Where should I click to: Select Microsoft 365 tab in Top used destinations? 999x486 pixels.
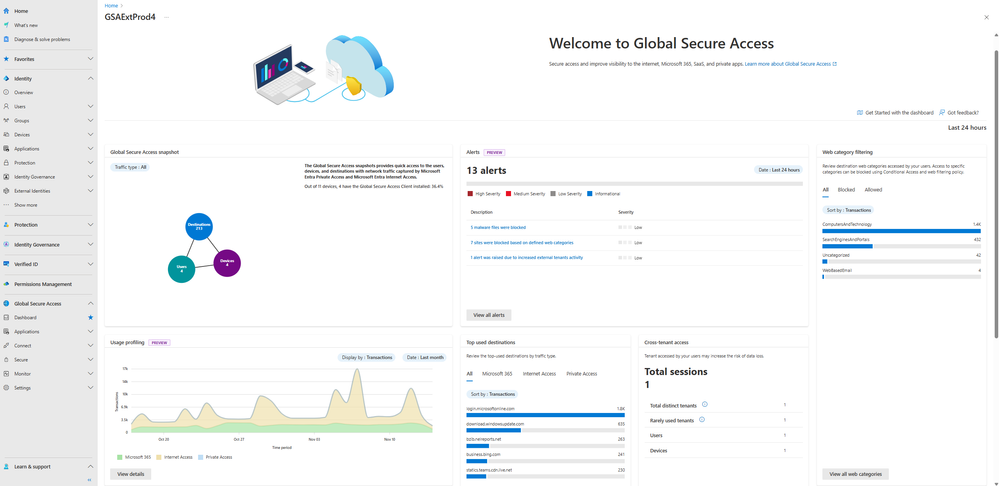[x=497, y=374]
